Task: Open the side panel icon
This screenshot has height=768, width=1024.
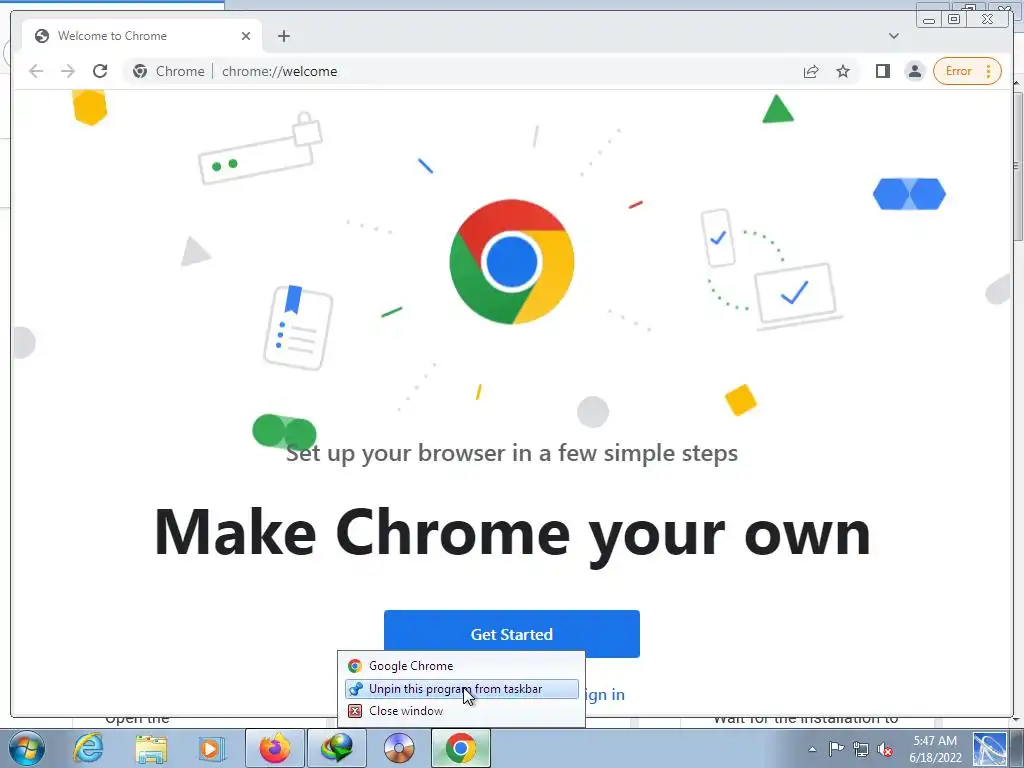Action: tap(883, 71)
